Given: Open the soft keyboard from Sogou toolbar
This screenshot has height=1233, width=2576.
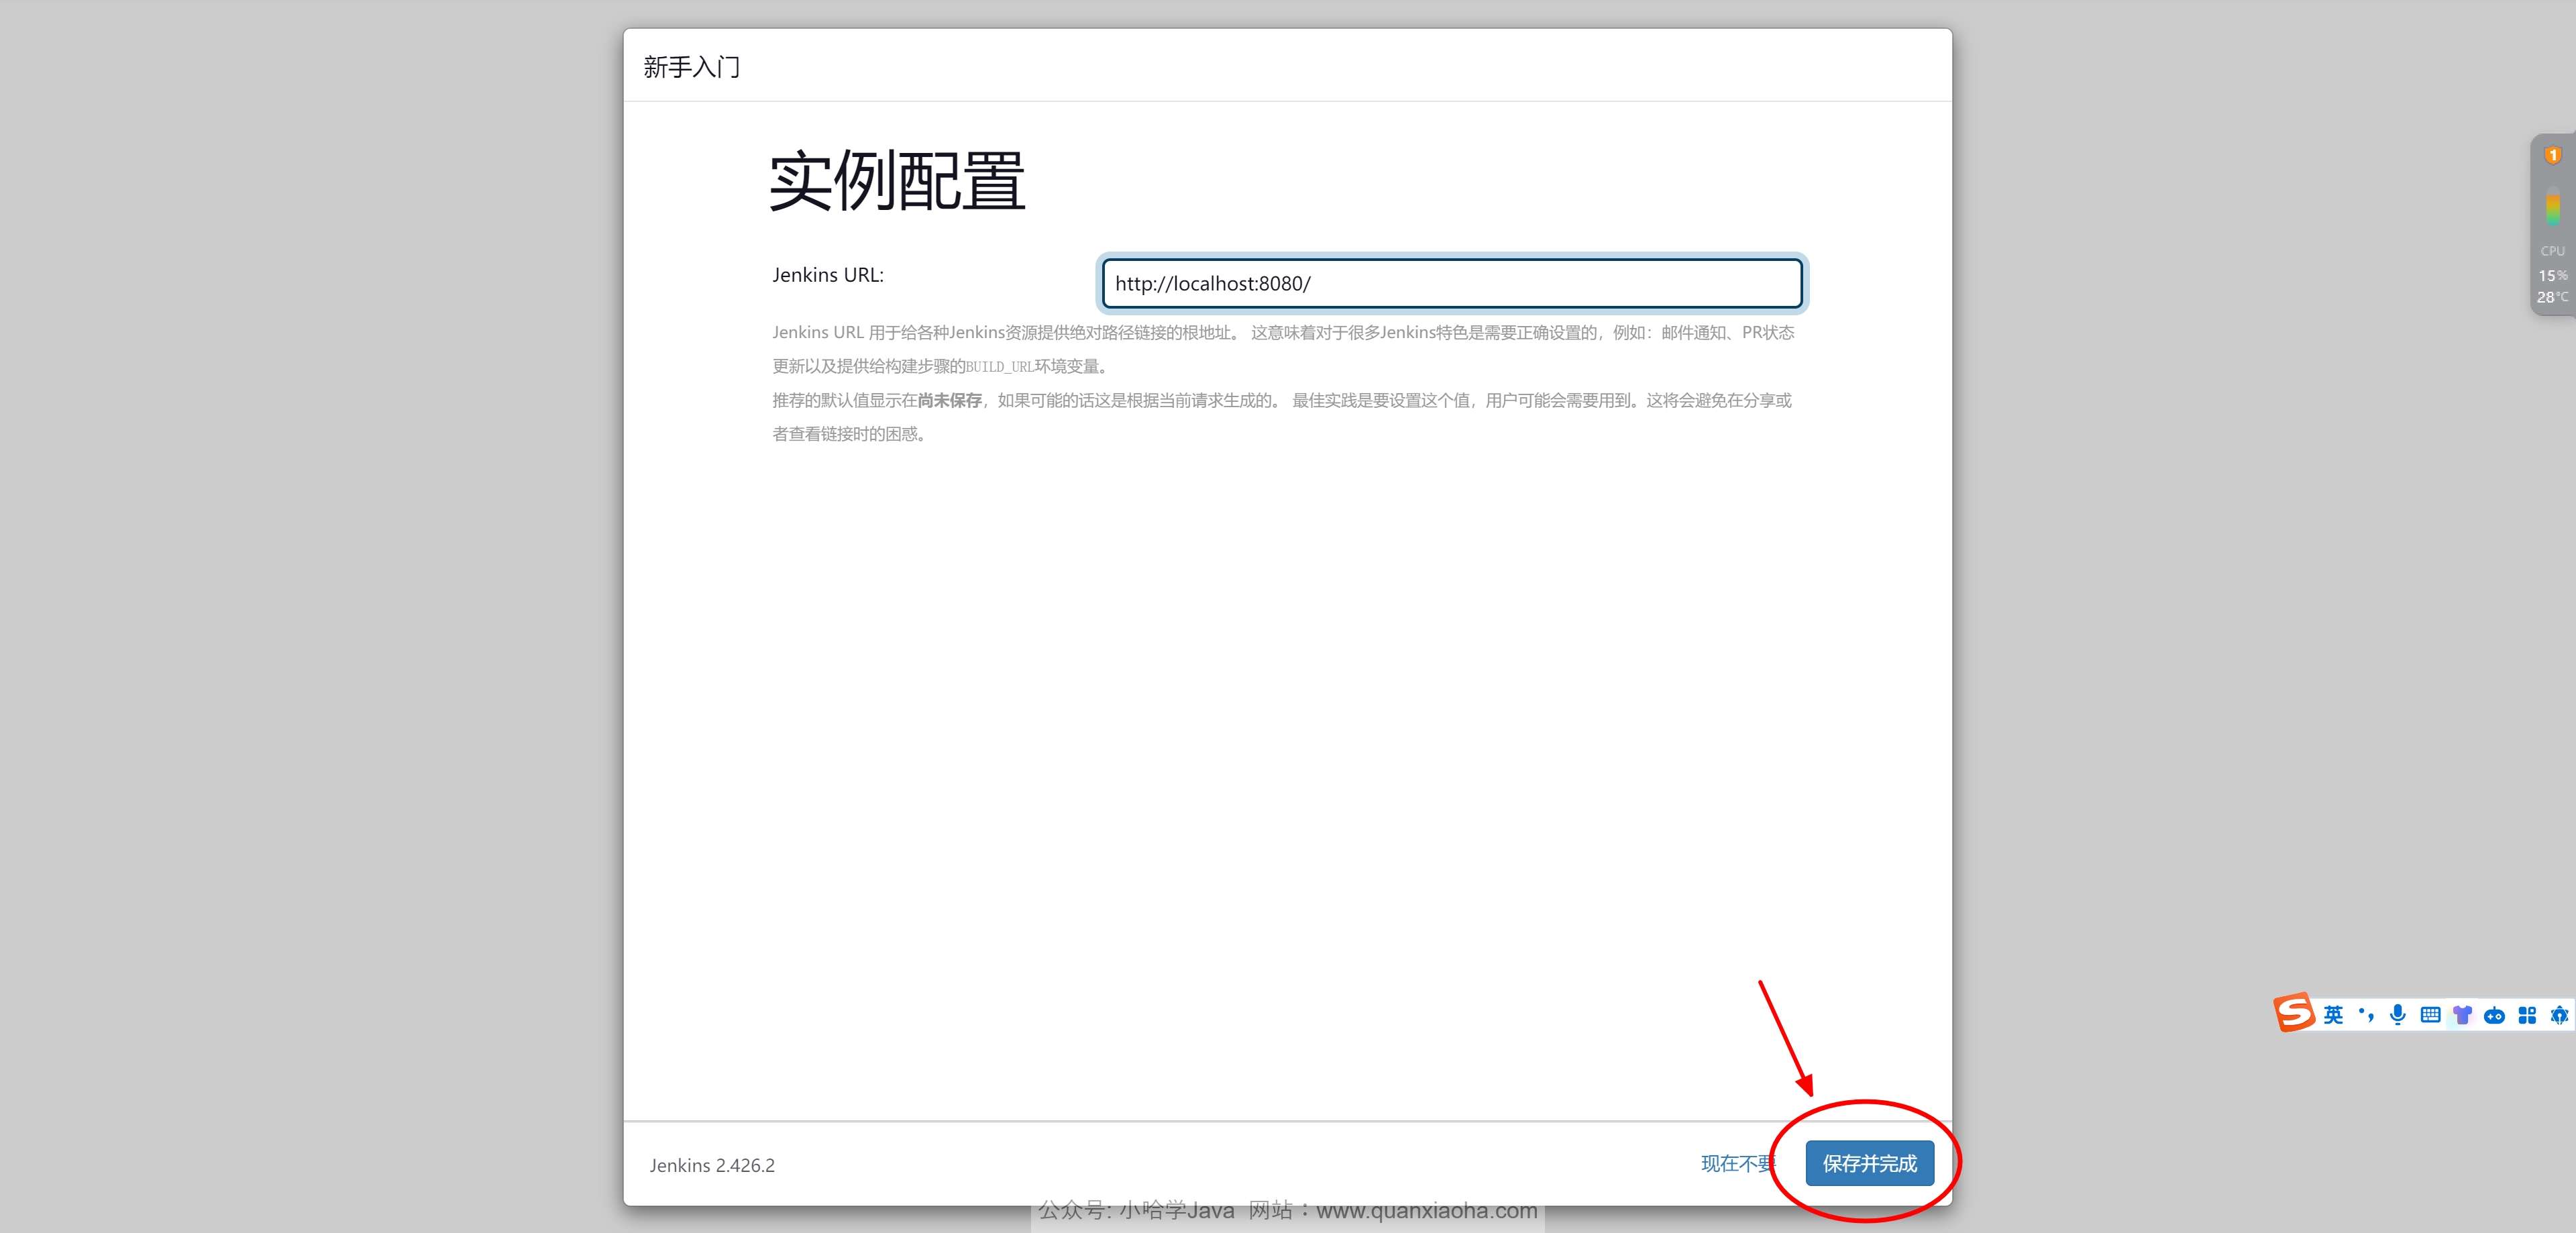Looking at the screenshot, I should coord(2430,1015).
